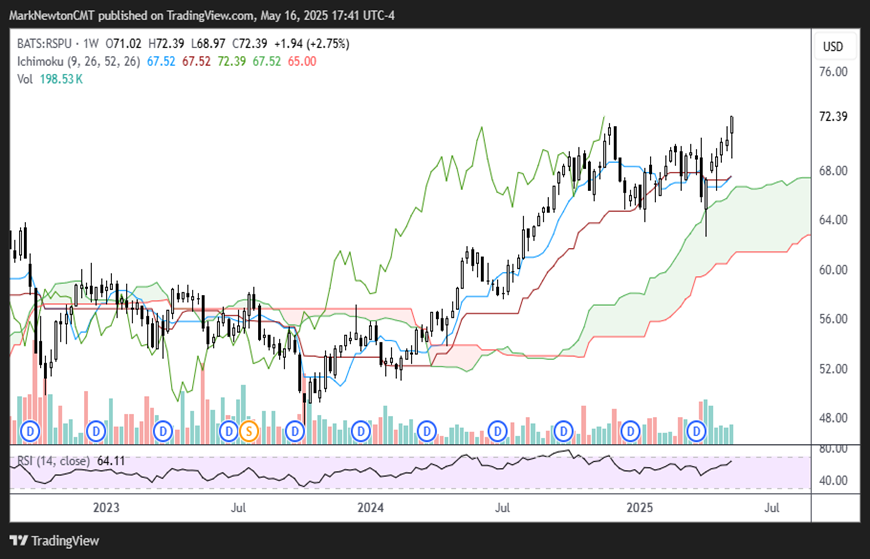The height and width of the screenshot is (559, 870).
Task: Click the open value O71.02
Action: tap(124, 44)
